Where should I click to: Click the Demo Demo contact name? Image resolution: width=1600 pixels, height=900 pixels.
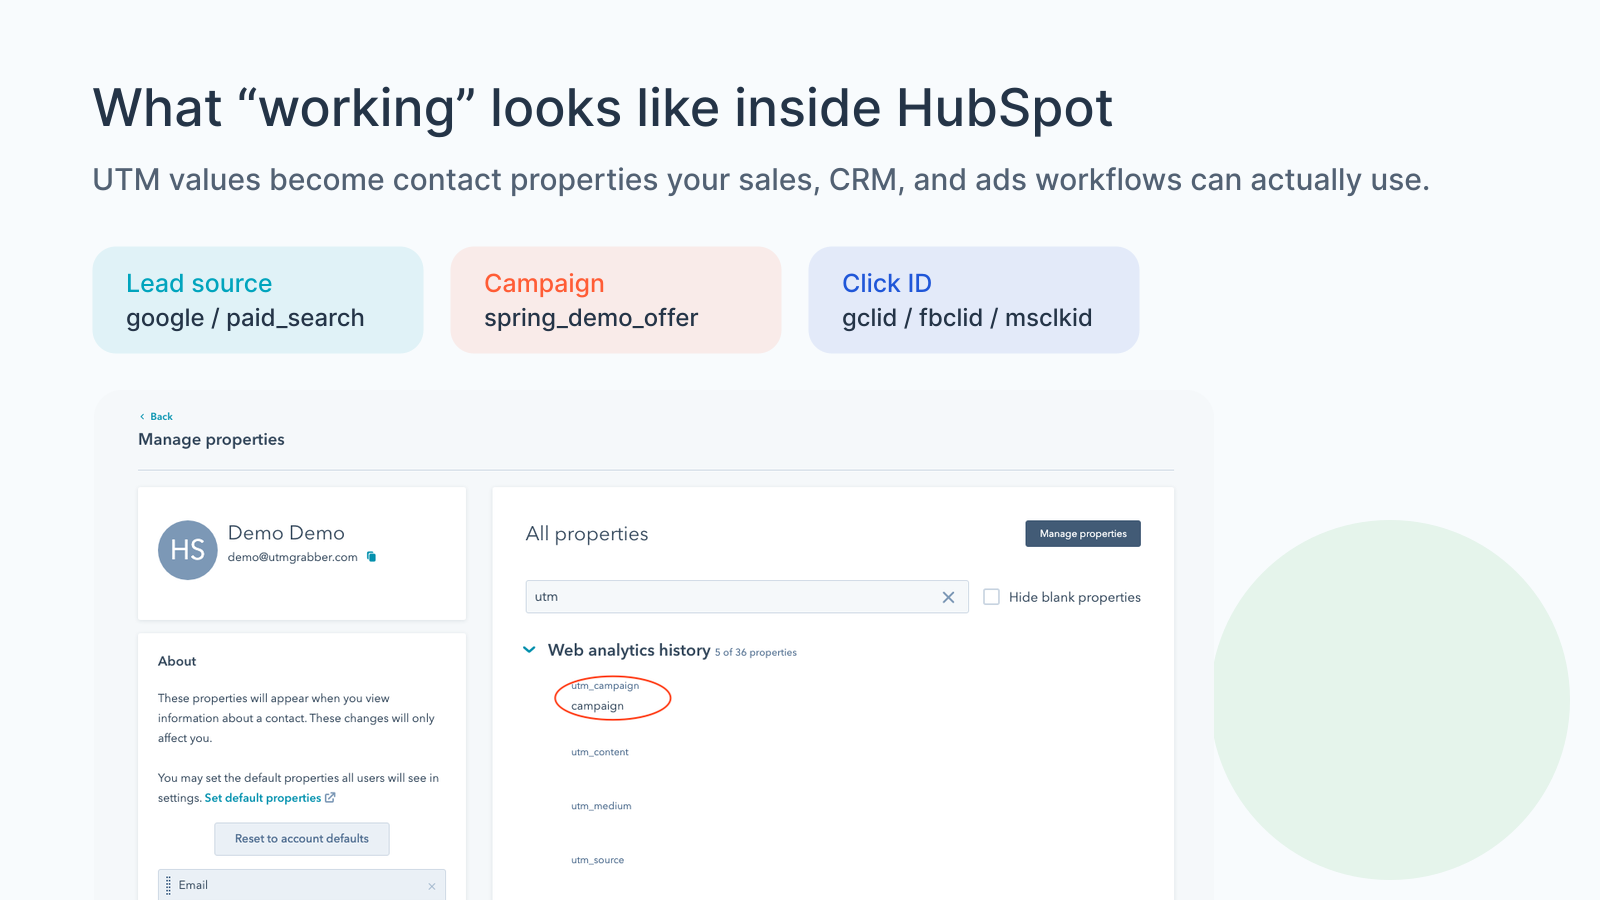(286, 533)
